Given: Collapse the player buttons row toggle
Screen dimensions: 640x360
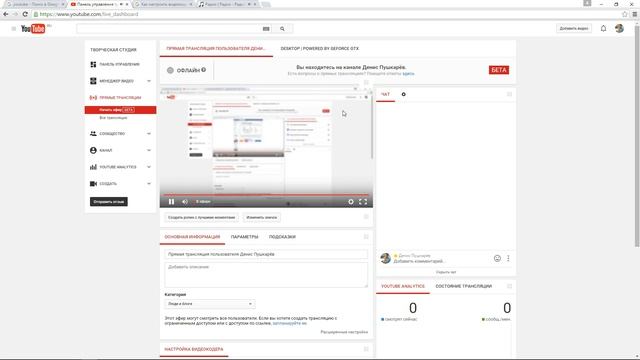Looking at the screenshot, I should pos(366,217).
